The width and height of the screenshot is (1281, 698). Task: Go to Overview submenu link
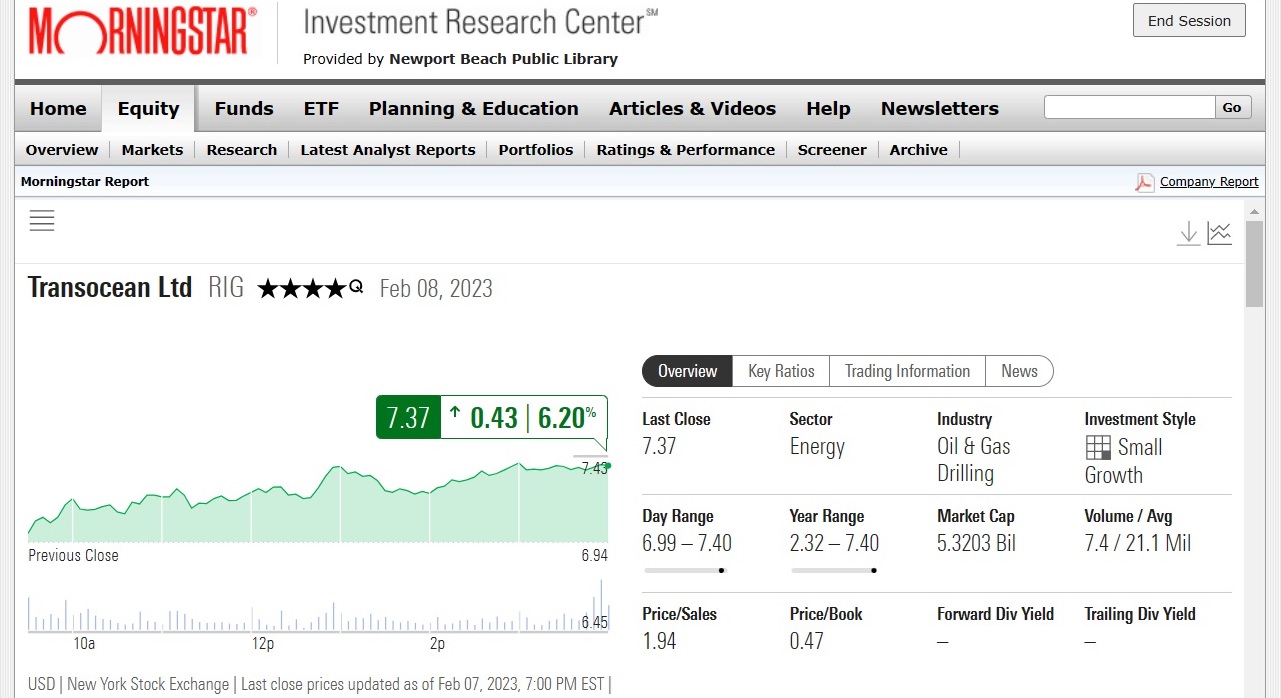click(x=62, y=150)
